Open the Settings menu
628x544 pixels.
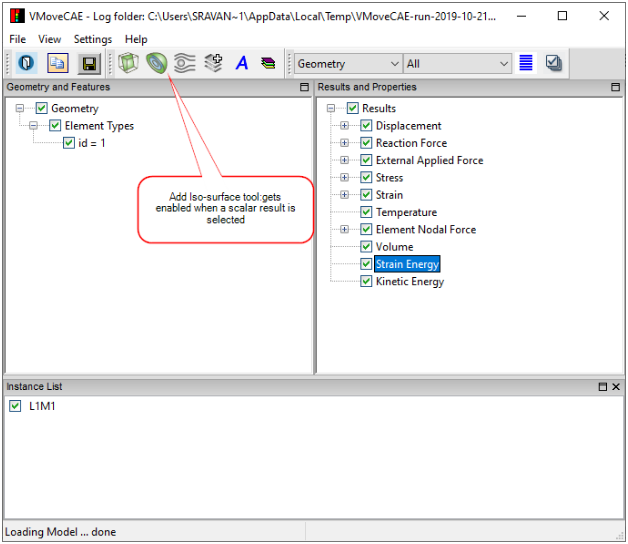tap(93, 39)
